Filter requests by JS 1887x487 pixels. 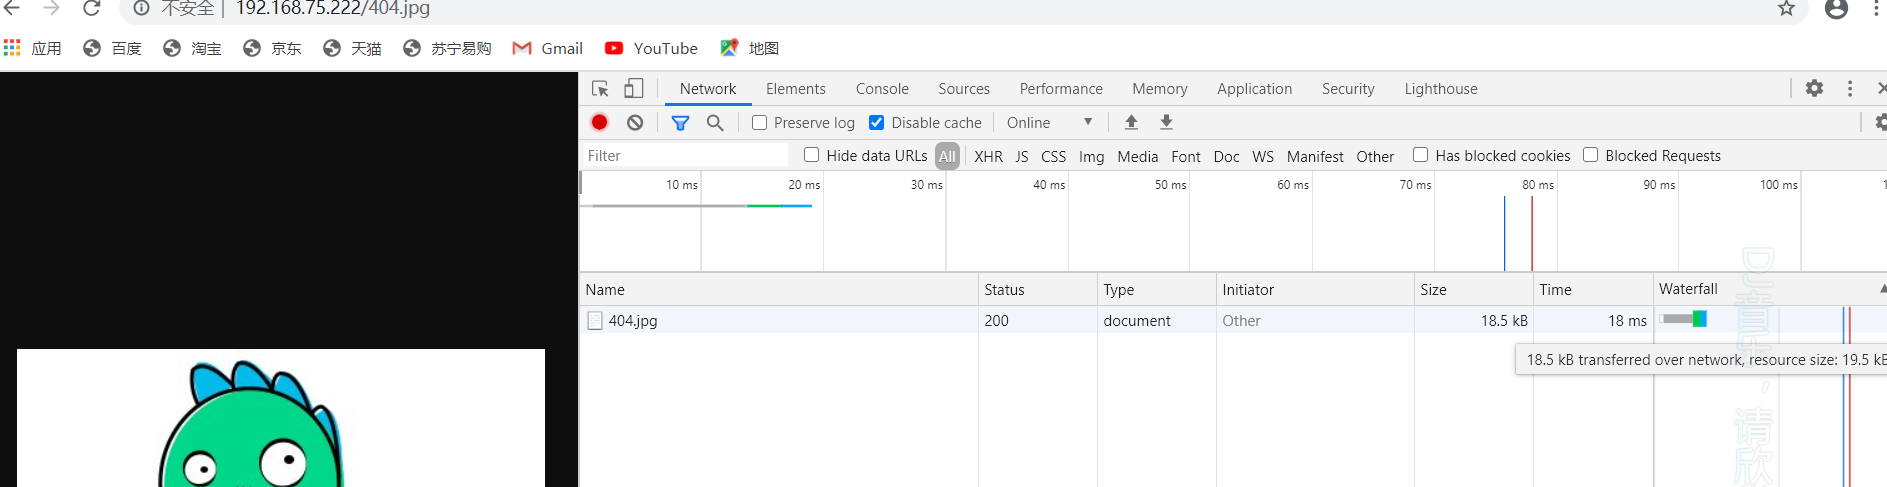[1021, 156]
